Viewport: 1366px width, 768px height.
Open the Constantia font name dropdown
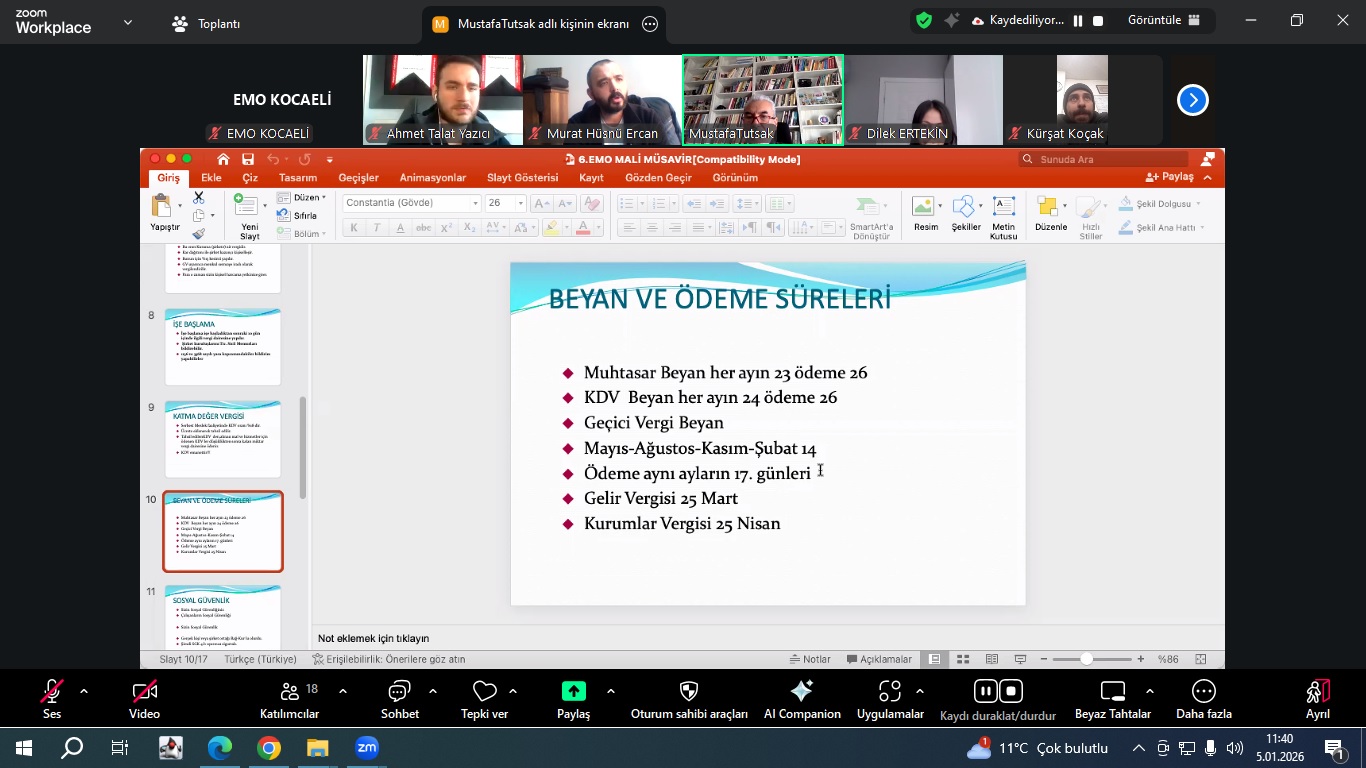coord(475,203)
